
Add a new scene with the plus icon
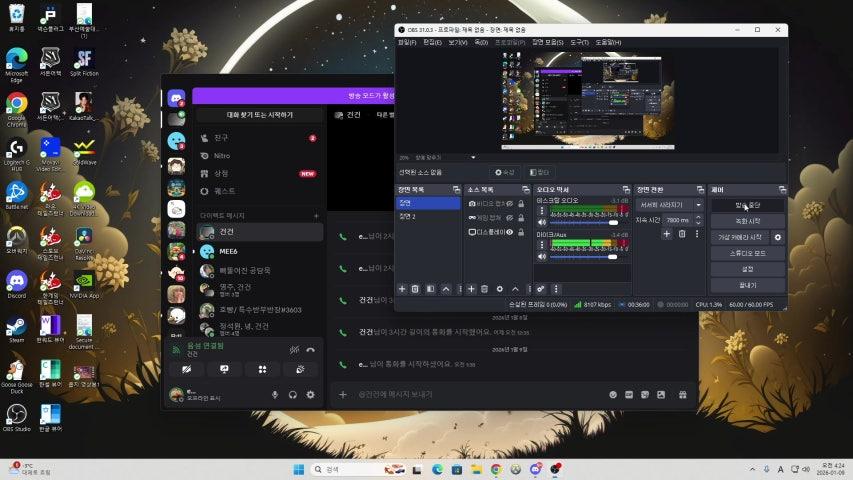pyautogui.click(x=402, y=289)
